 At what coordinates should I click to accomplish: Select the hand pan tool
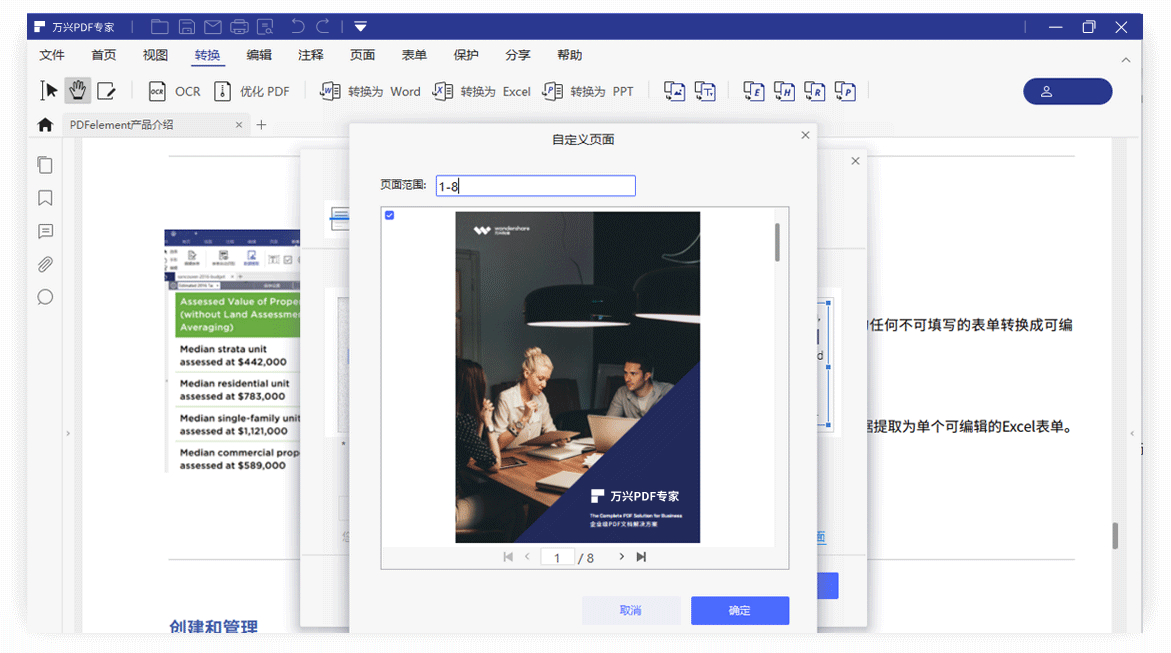point(77,91)
